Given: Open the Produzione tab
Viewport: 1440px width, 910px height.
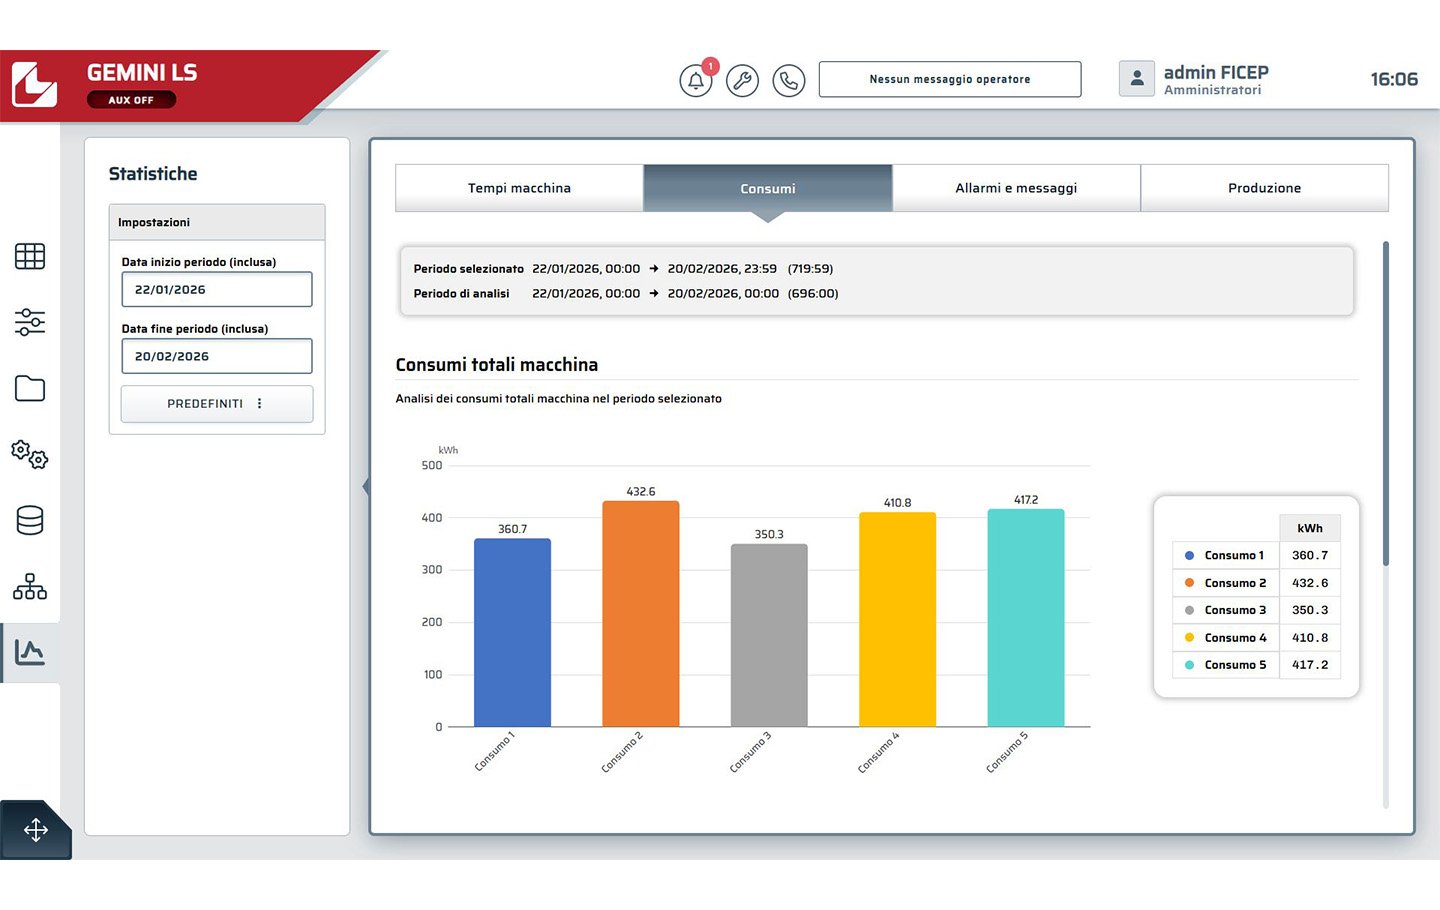Looking at the screenshot, I should (1264, 188).
